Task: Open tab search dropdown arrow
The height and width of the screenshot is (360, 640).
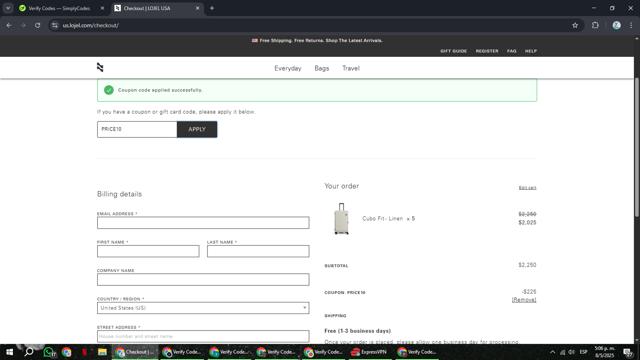Action: 8,8
